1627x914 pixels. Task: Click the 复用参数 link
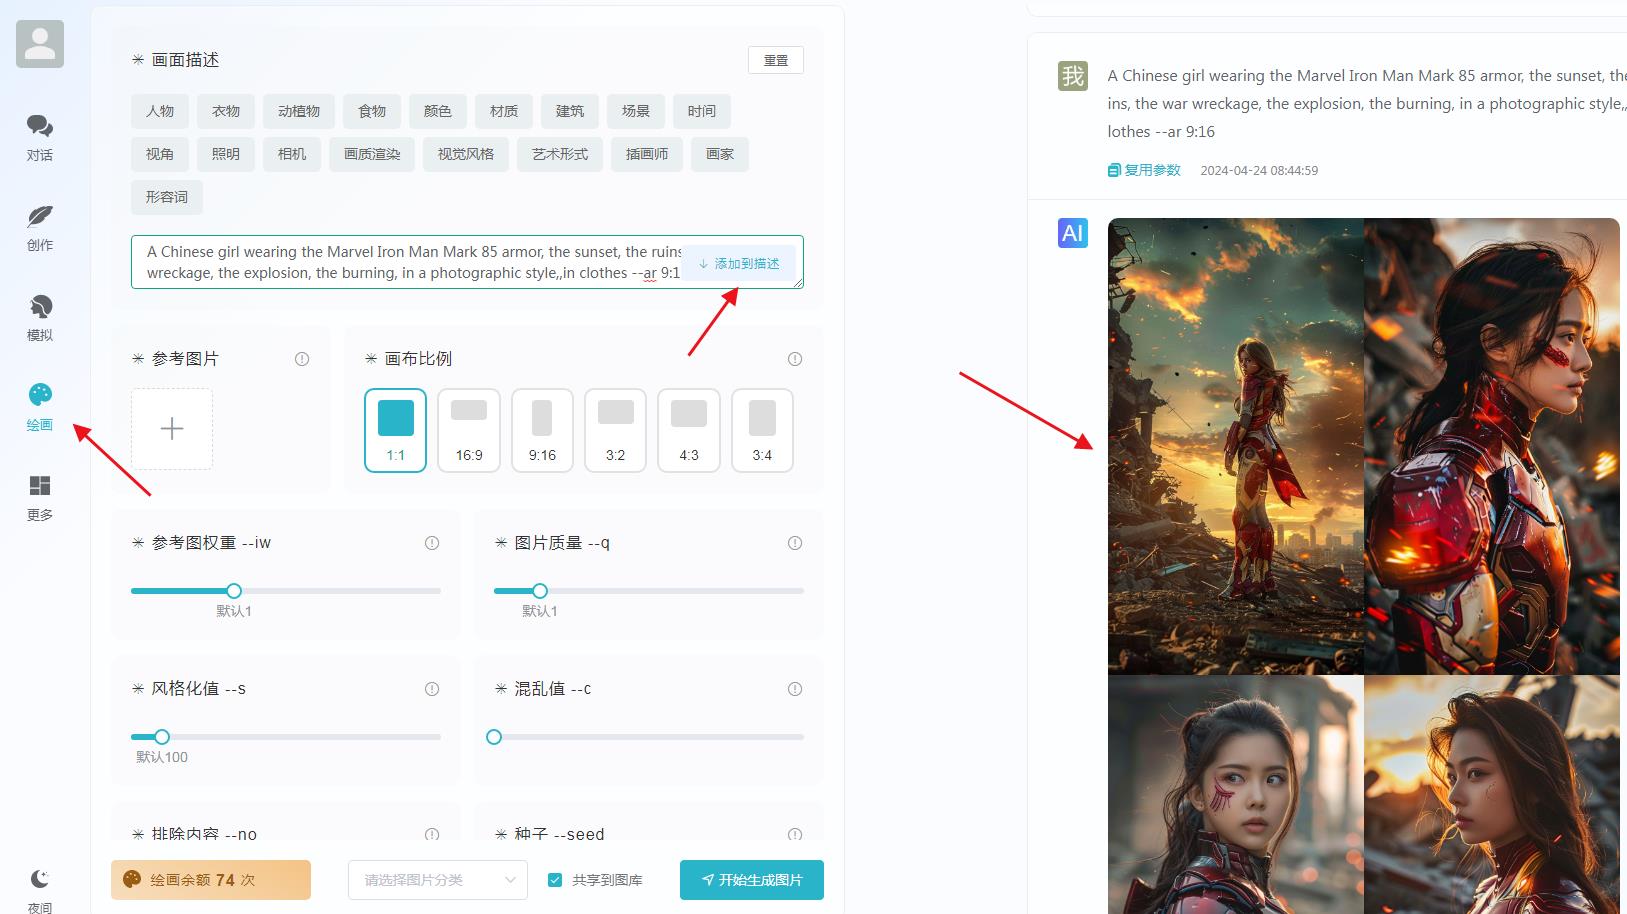(1144, 170)
